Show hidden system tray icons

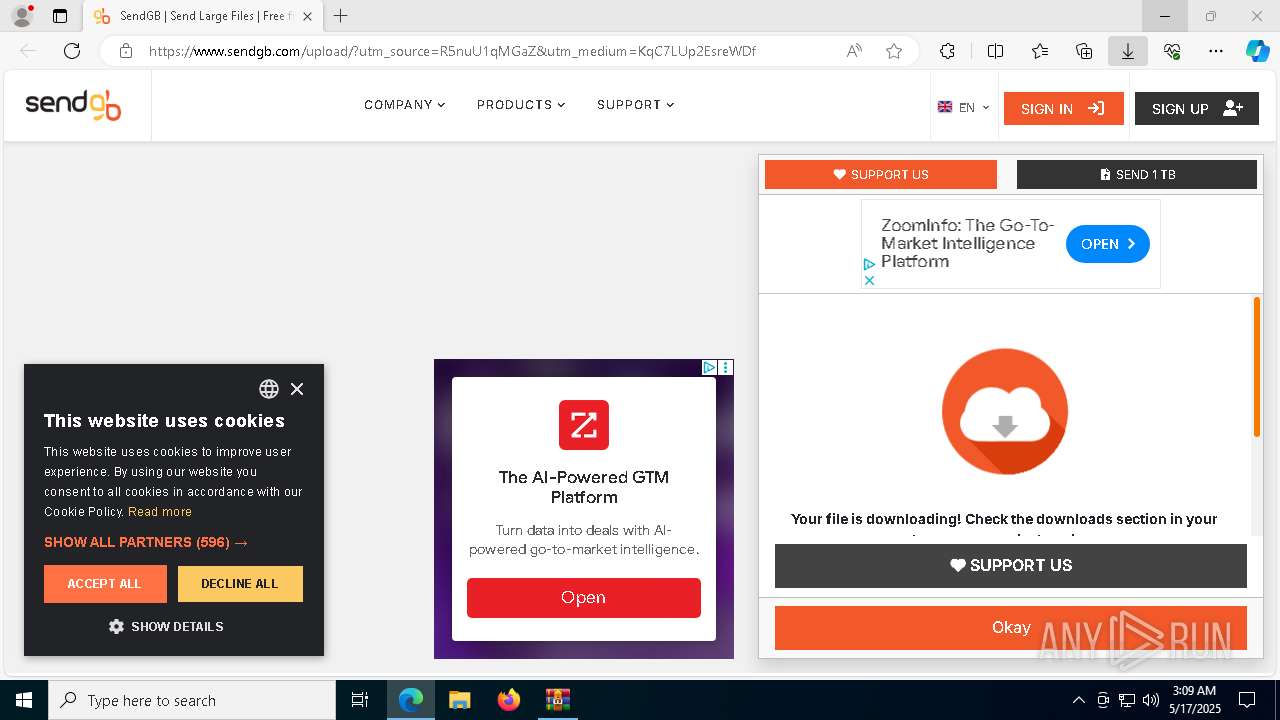tap(1078, 700)
